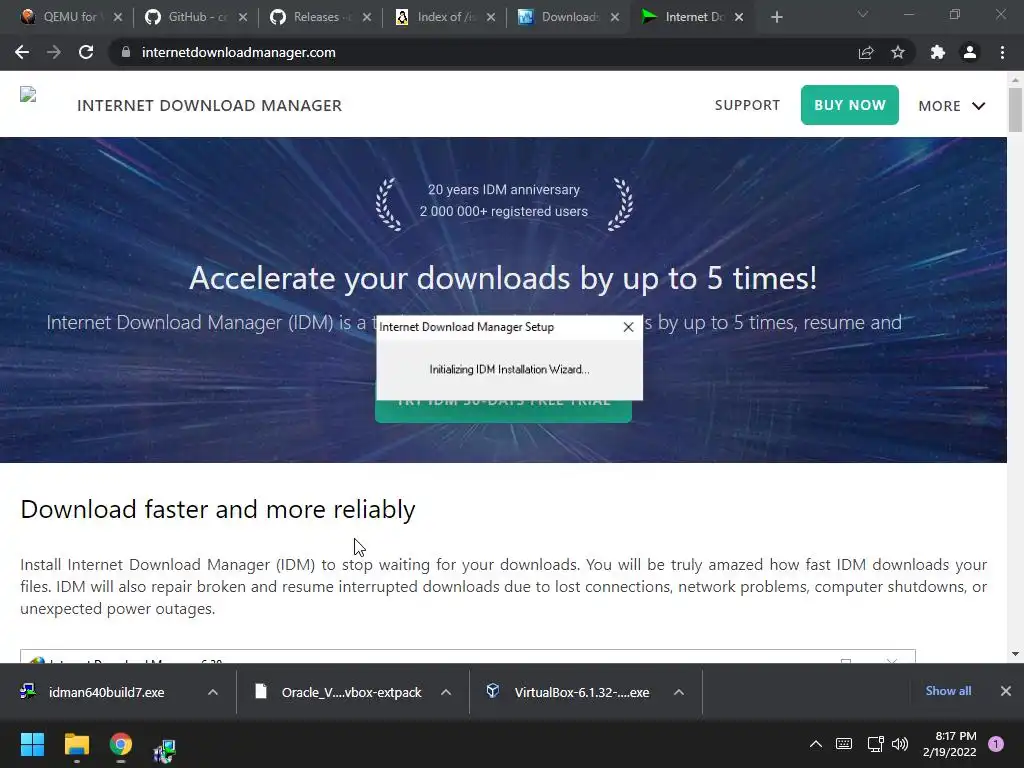Open the VirtualBox-6.1.32 exe download

[x=567, y=692]
